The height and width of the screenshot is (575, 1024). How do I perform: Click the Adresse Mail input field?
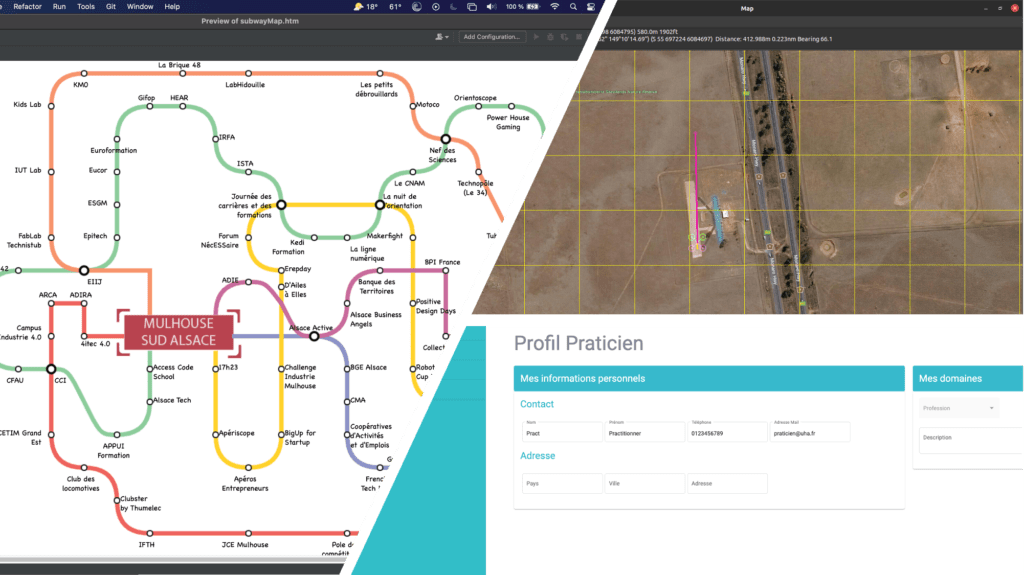point(810,431)
